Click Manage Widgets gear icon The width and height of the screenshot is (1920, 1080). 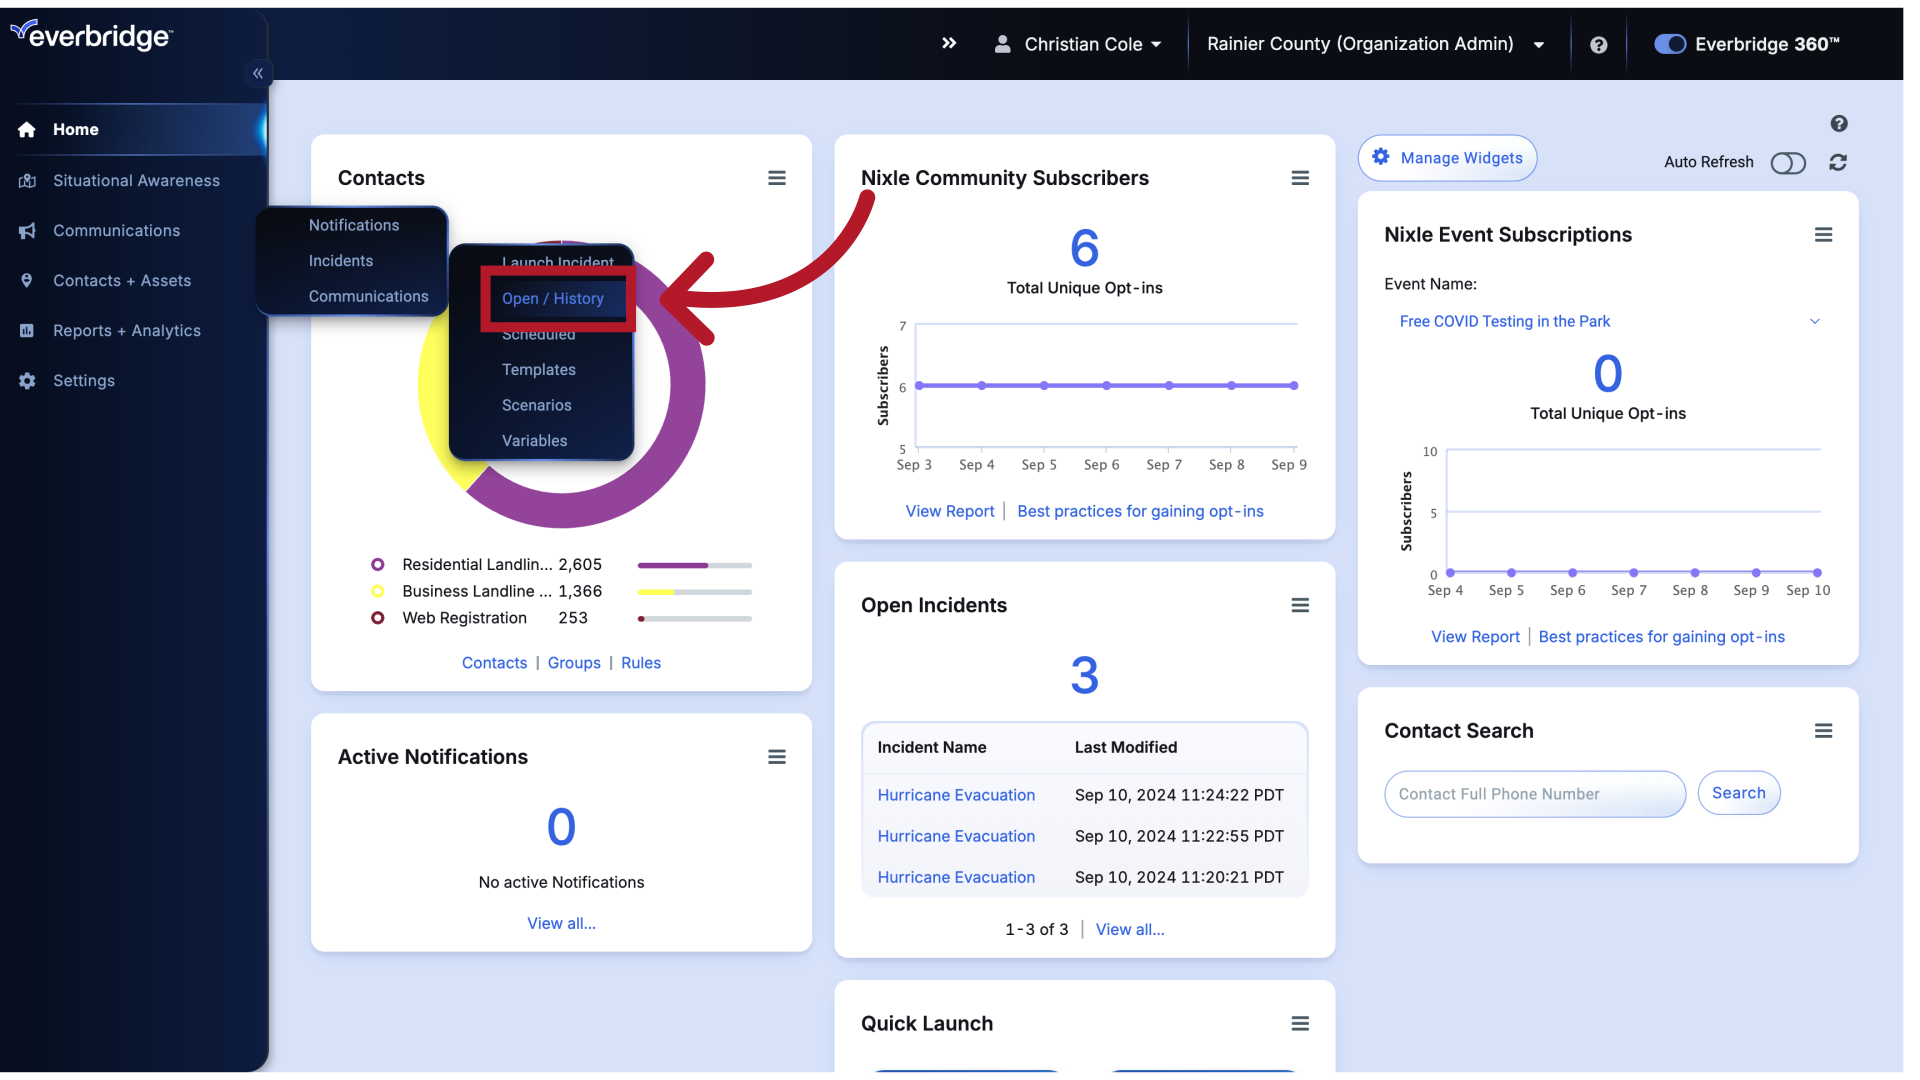coord(1381,157)
